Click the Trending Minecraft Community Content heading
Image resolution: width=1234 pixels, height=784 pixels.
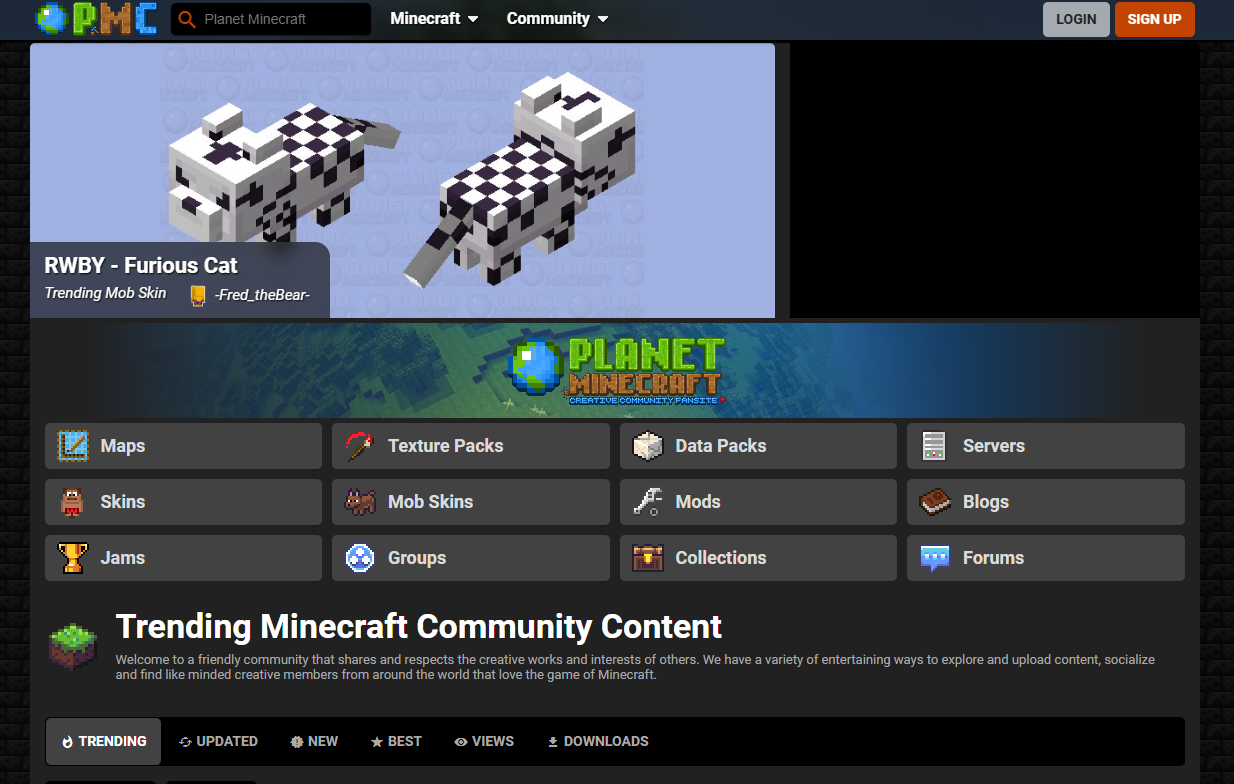click(x=419, y=627)
